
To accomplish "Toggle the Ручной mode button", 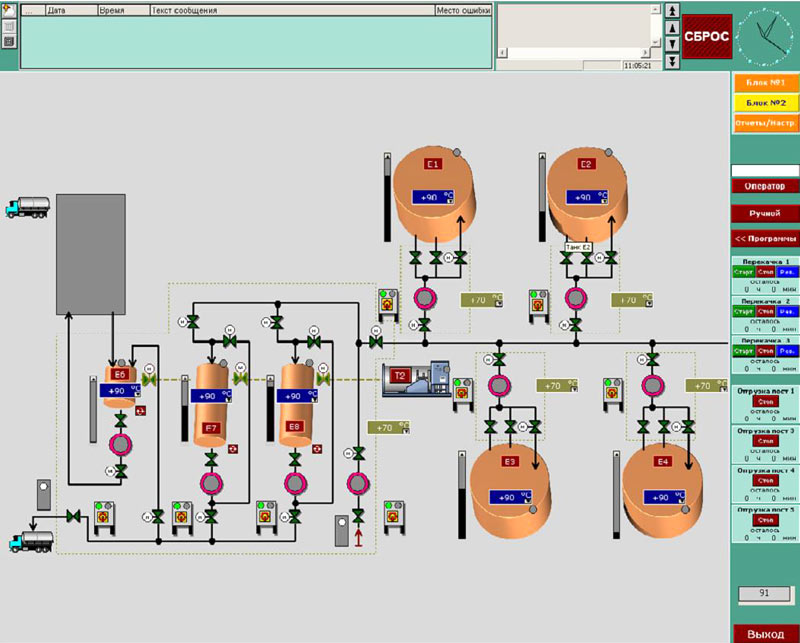I will [764, 213].
